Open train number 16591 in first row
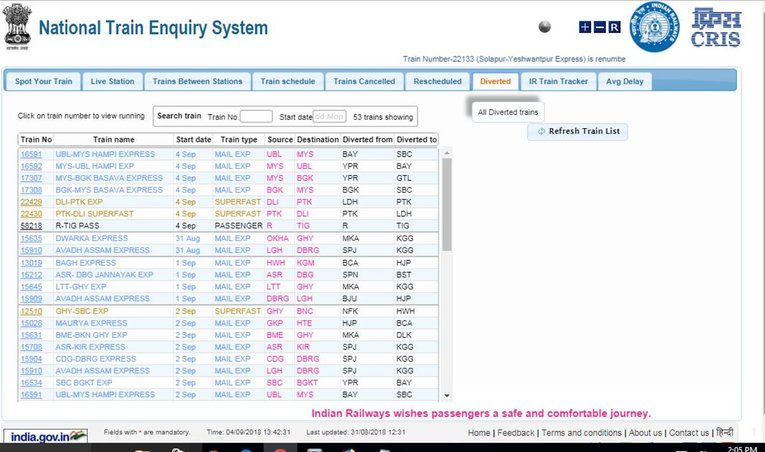Image resolution: width=765 pixels, height=452 pixels. click(31, 154)
